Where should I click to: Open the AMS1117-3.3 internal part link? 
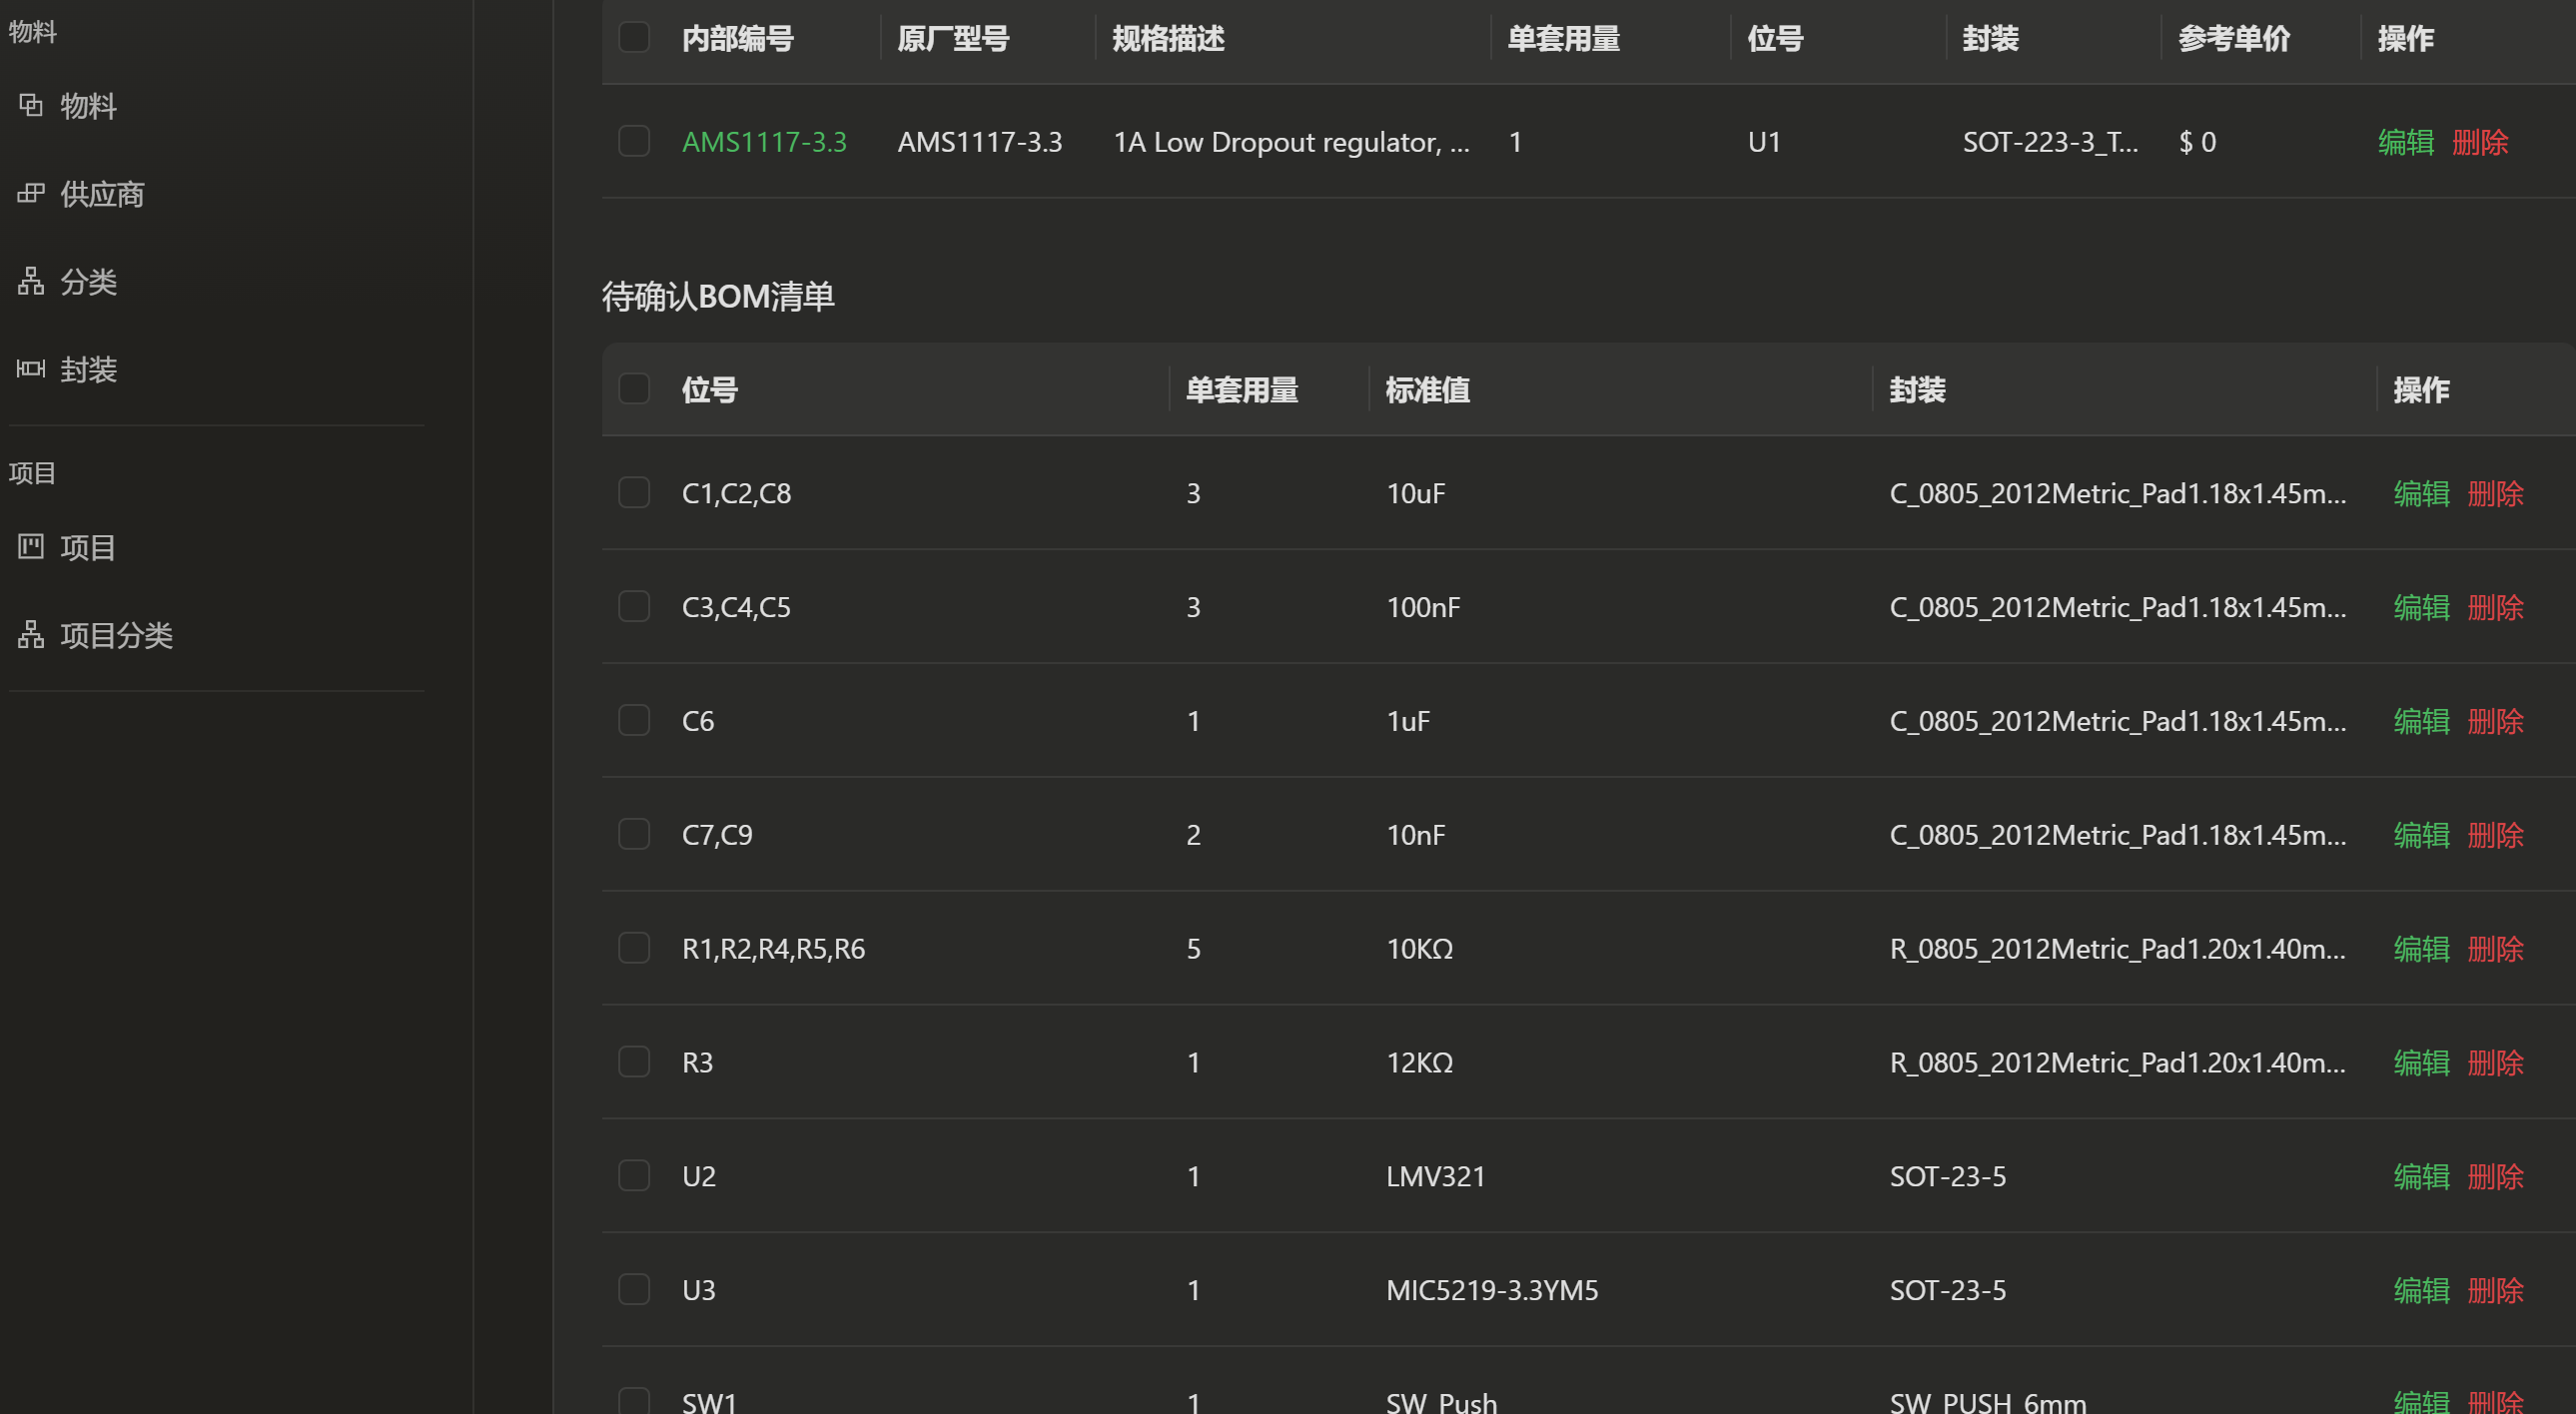[764, 142]
